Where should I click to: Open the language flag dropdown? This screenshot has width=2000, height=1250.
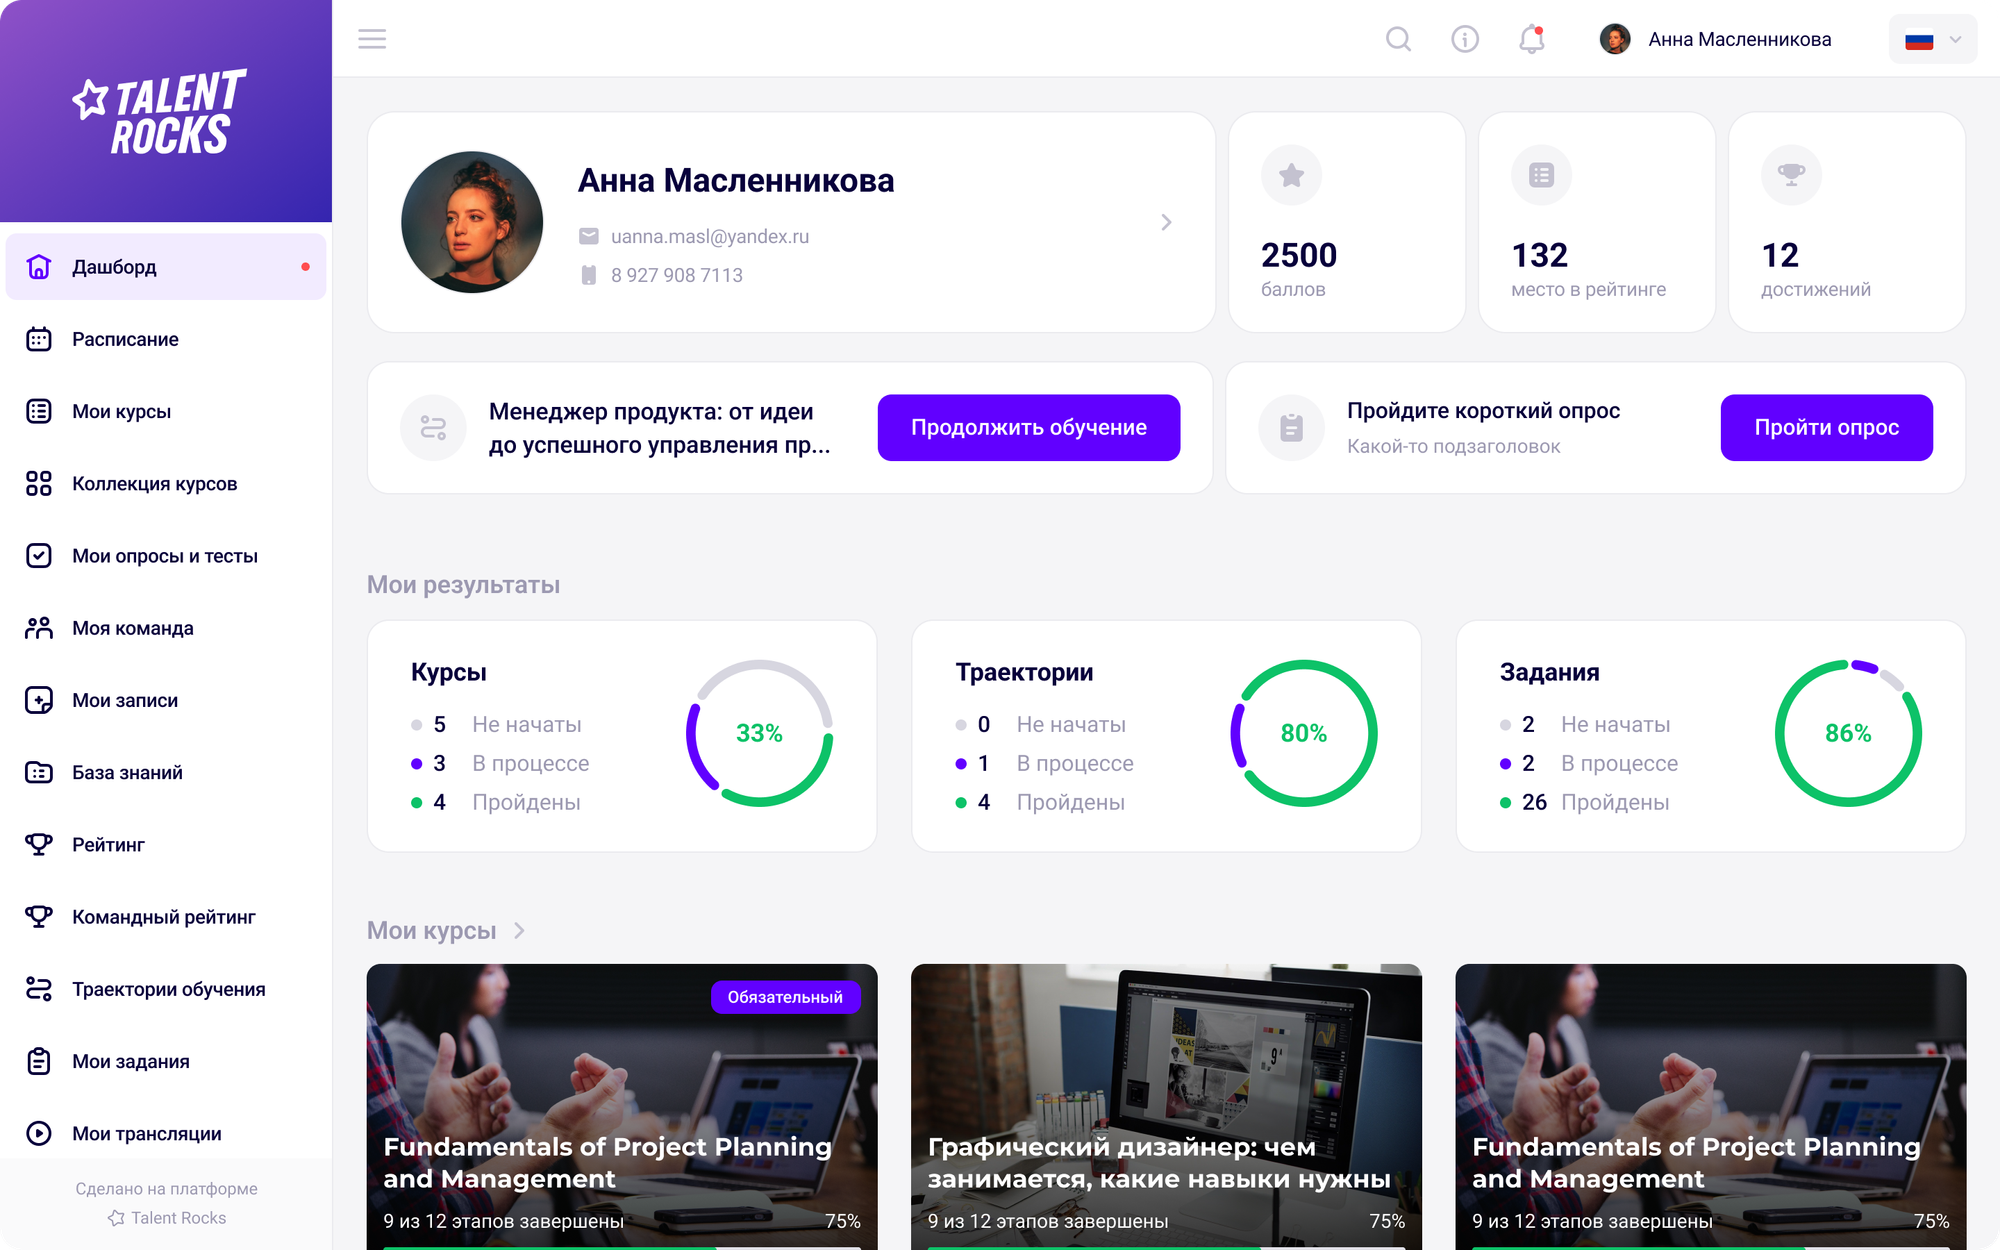tap(1932, 40)
